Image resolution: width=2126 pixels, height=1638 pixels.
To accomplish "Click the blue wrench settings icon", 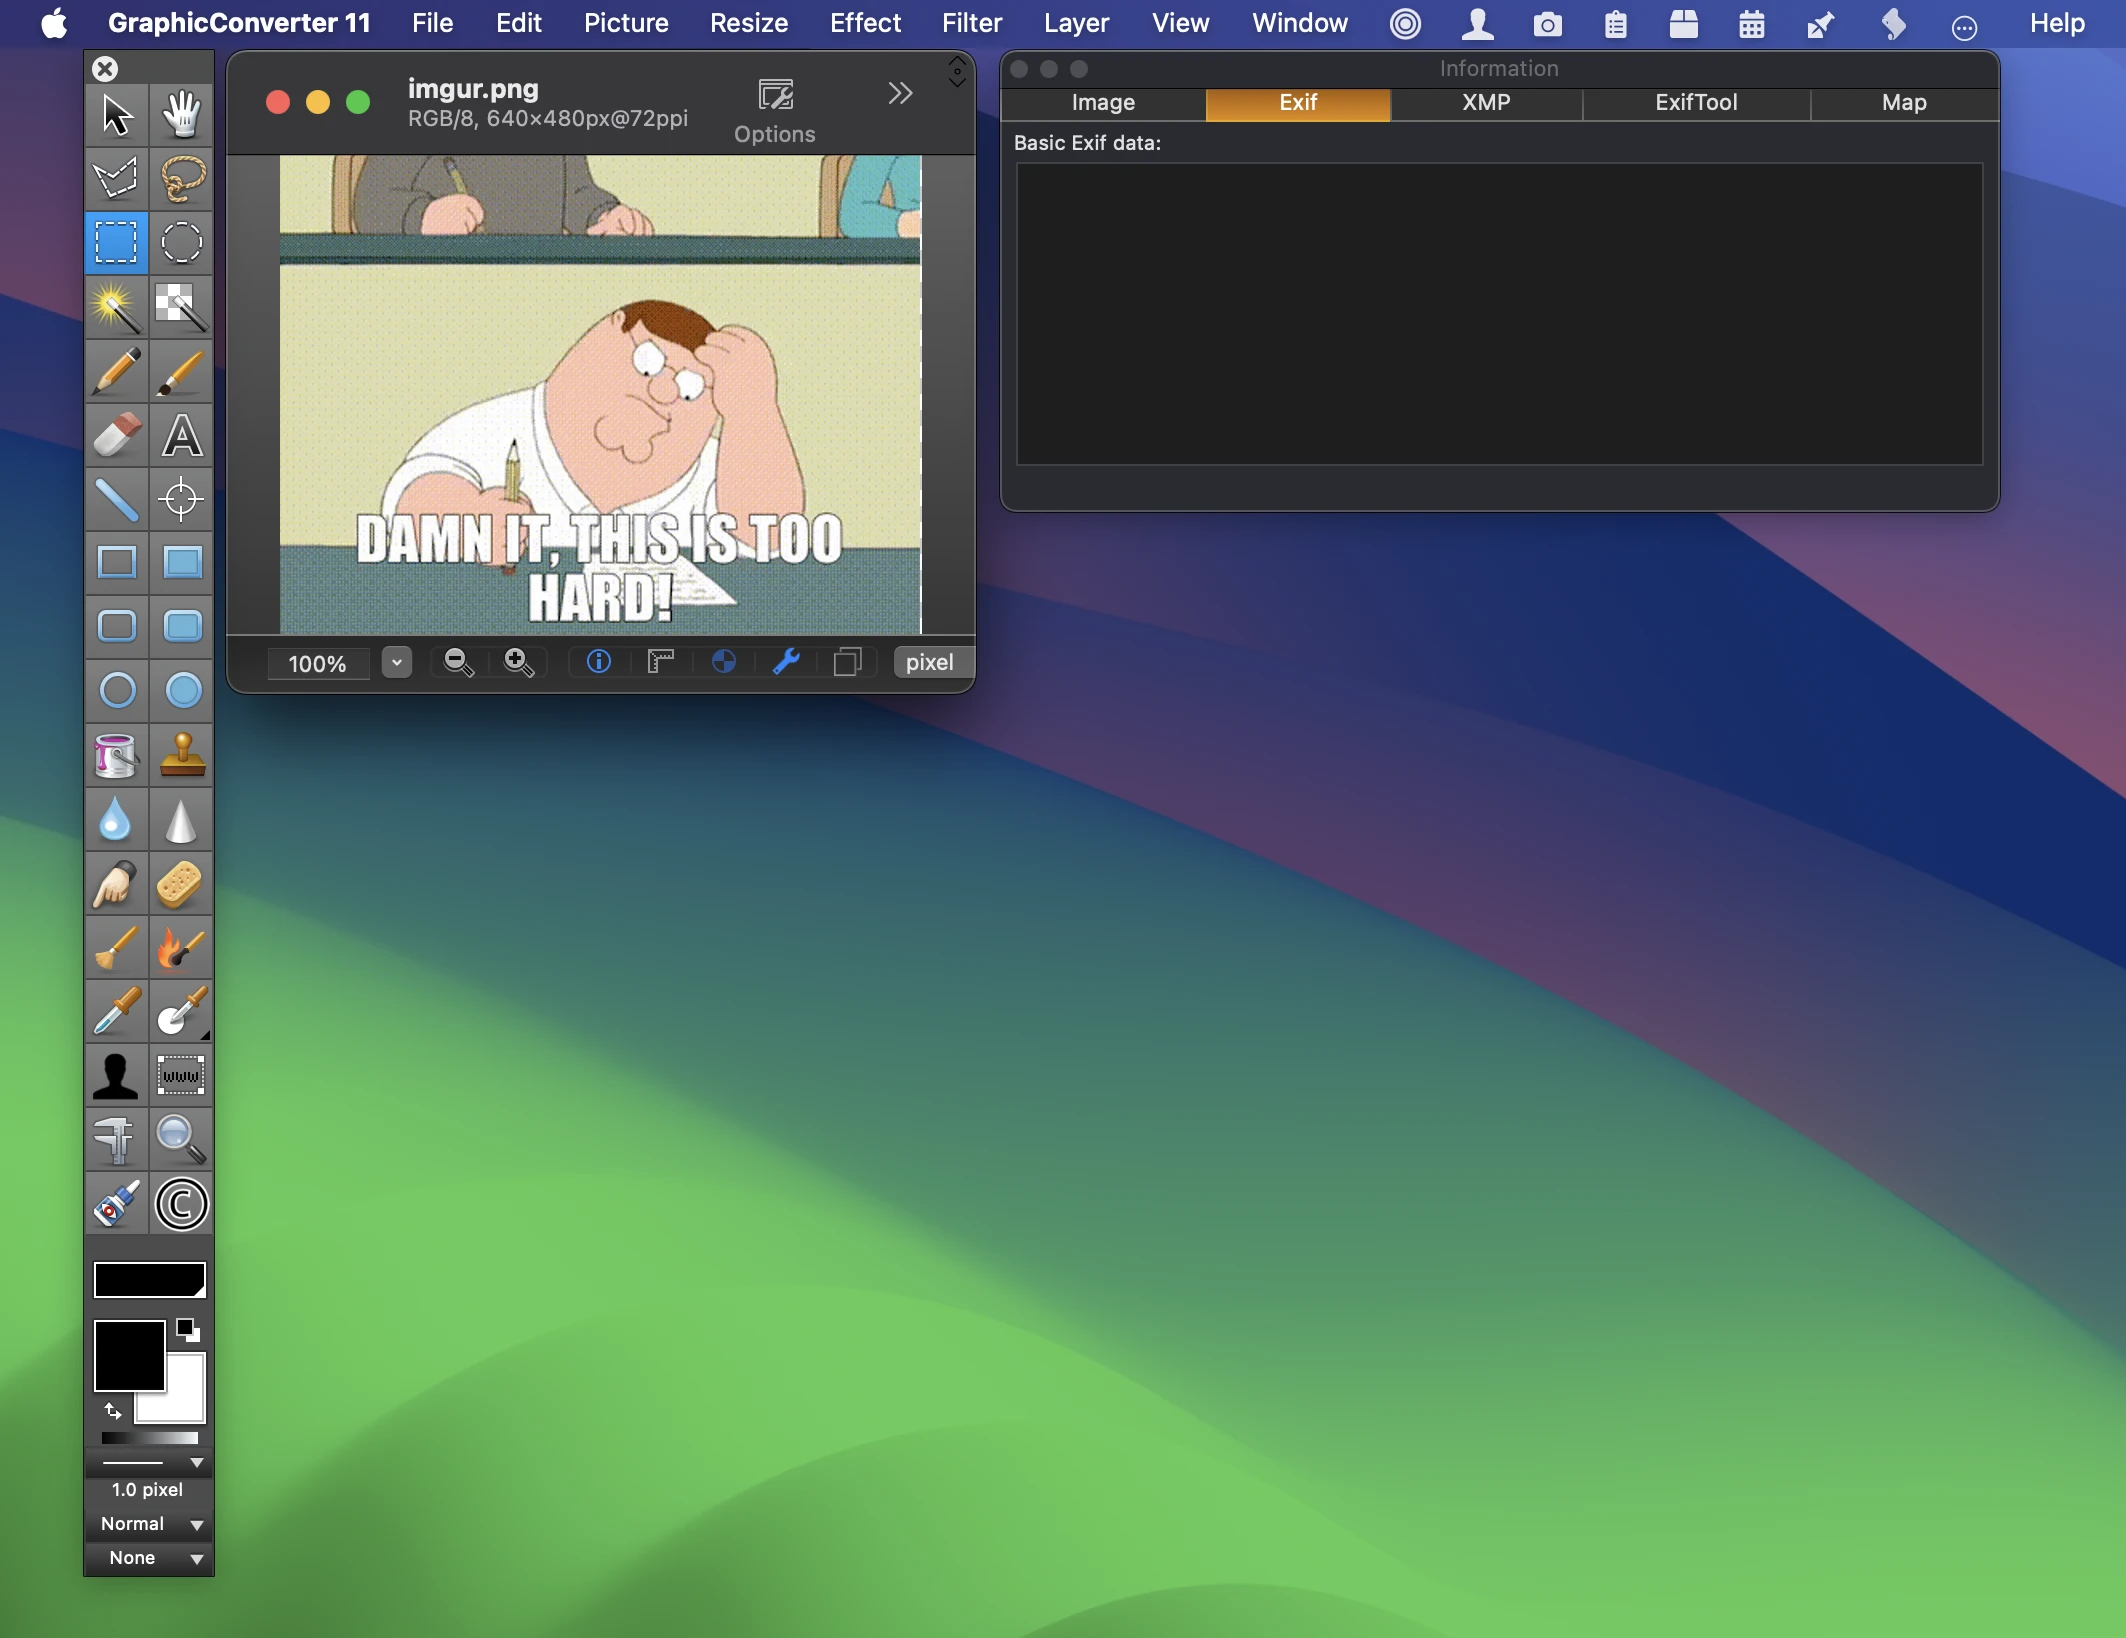I will tap(786, 662).
